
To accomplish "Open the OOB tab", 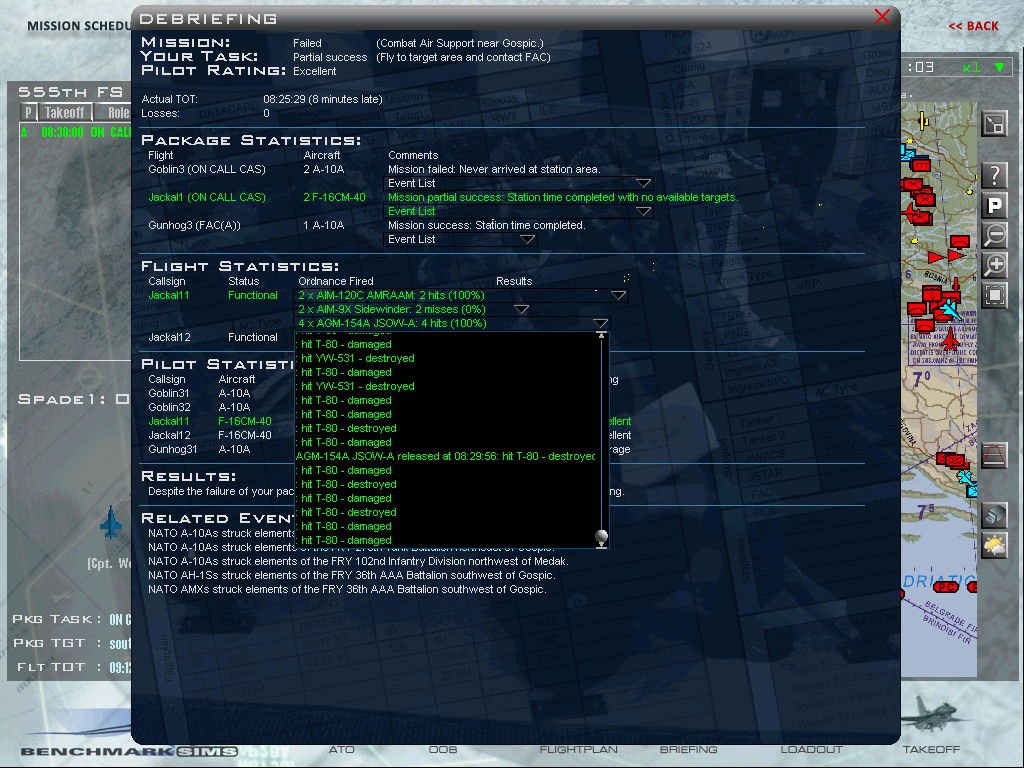I will (x=443, y=750).
